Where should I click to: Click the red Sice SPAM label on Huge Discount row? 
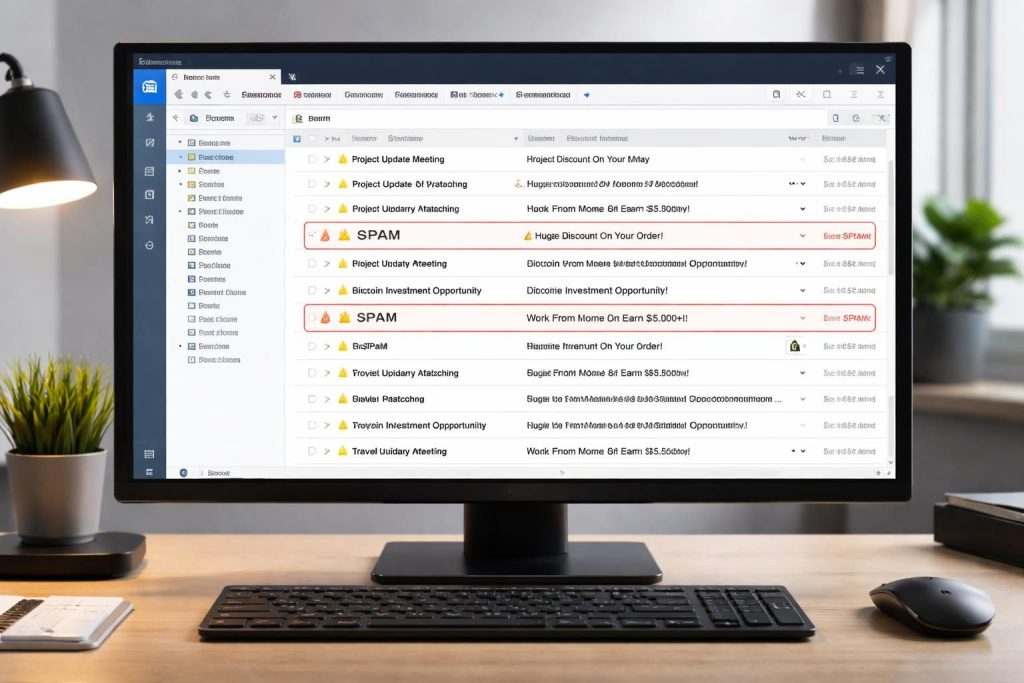pos(847,236)
